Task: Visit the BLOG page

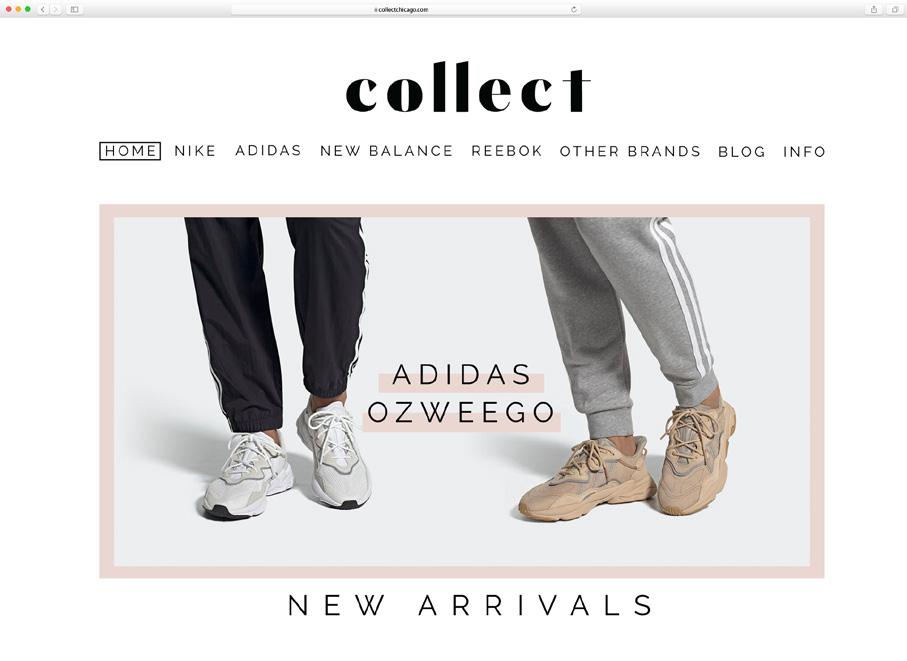Action: [742, 152]
